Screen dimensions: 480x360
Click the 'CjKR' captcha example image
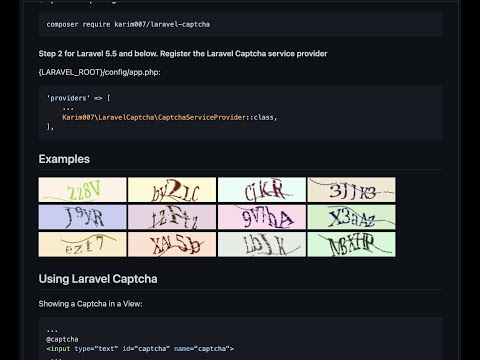pyautogui.click(x=262, y=190)
